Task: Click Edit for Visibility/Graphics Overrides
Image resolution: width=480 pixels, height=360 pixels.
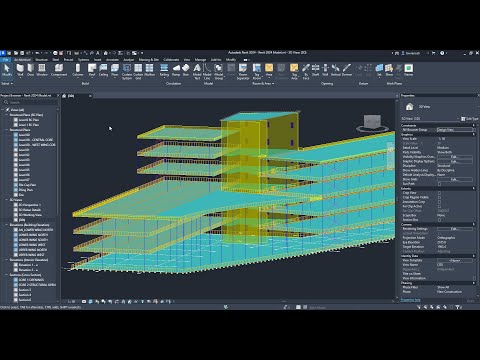Action: tap(455, 157)
